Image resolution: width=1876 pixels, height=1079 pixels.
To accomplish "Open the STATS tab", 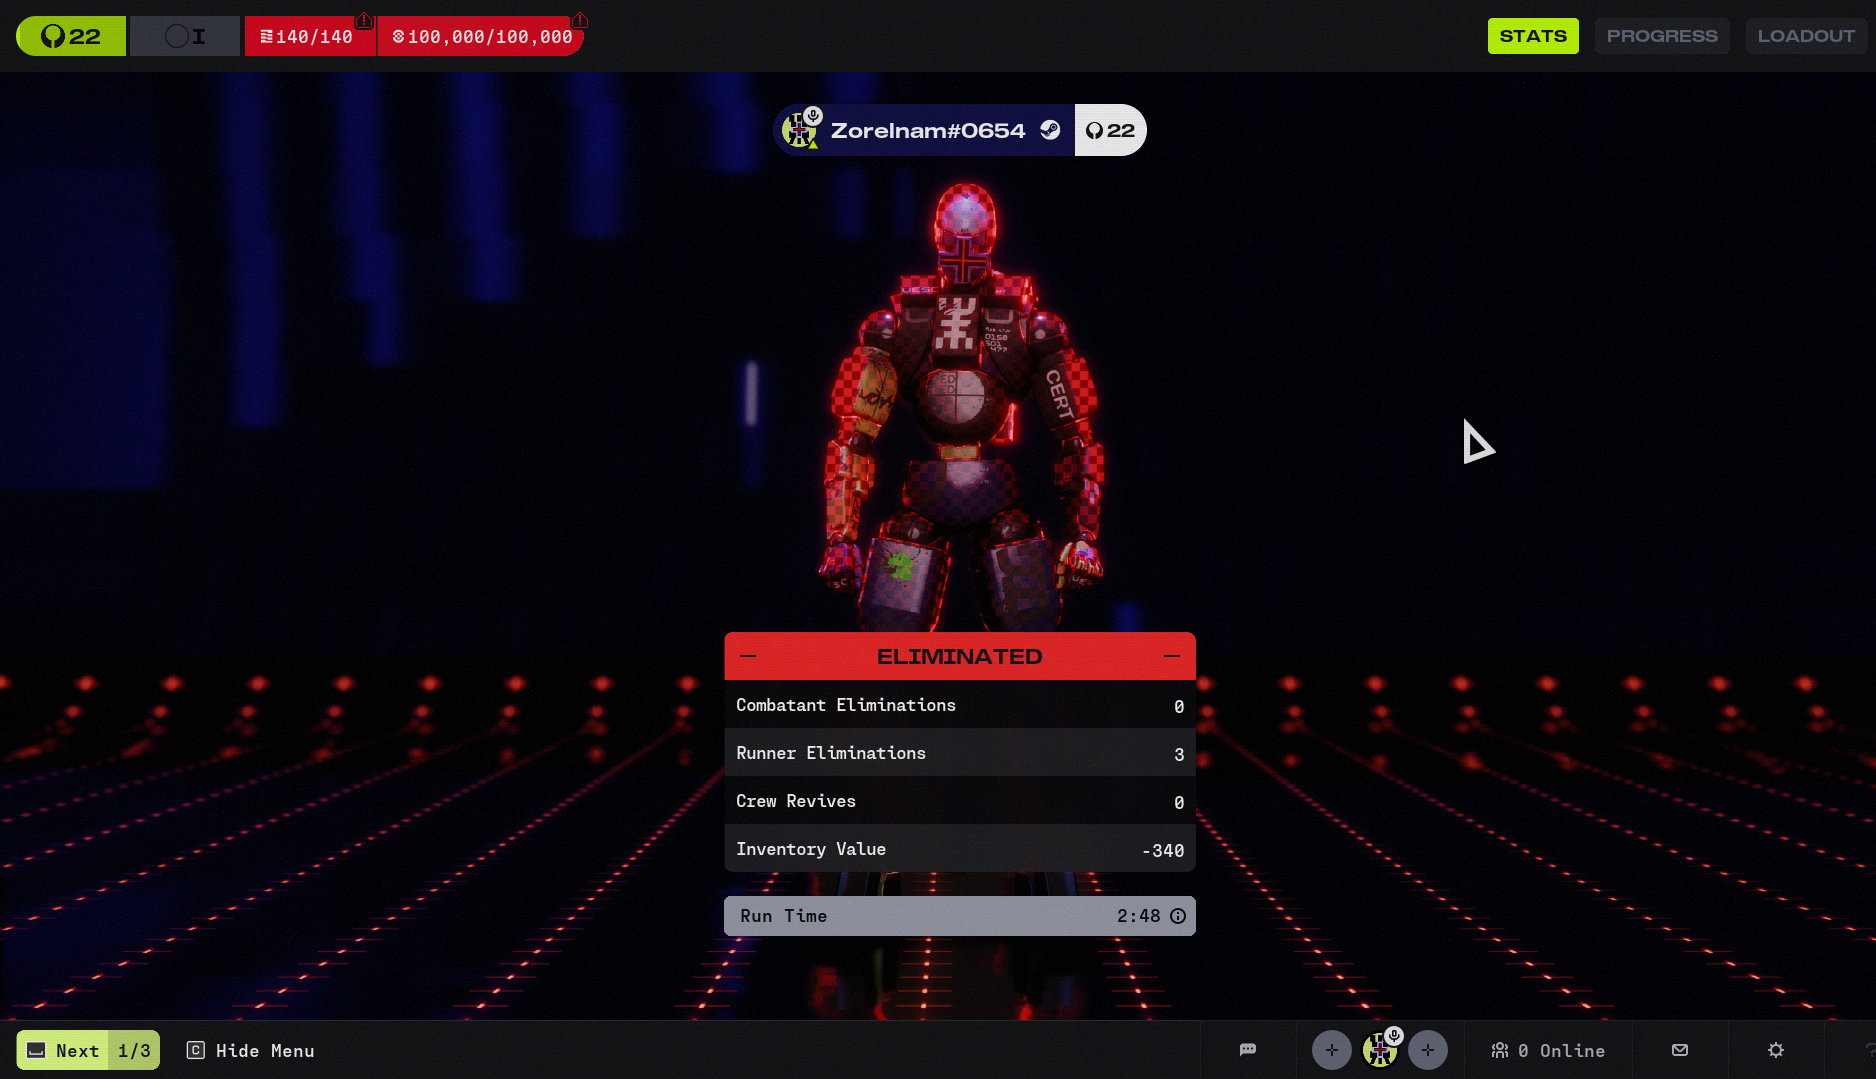I will 1533,36.
